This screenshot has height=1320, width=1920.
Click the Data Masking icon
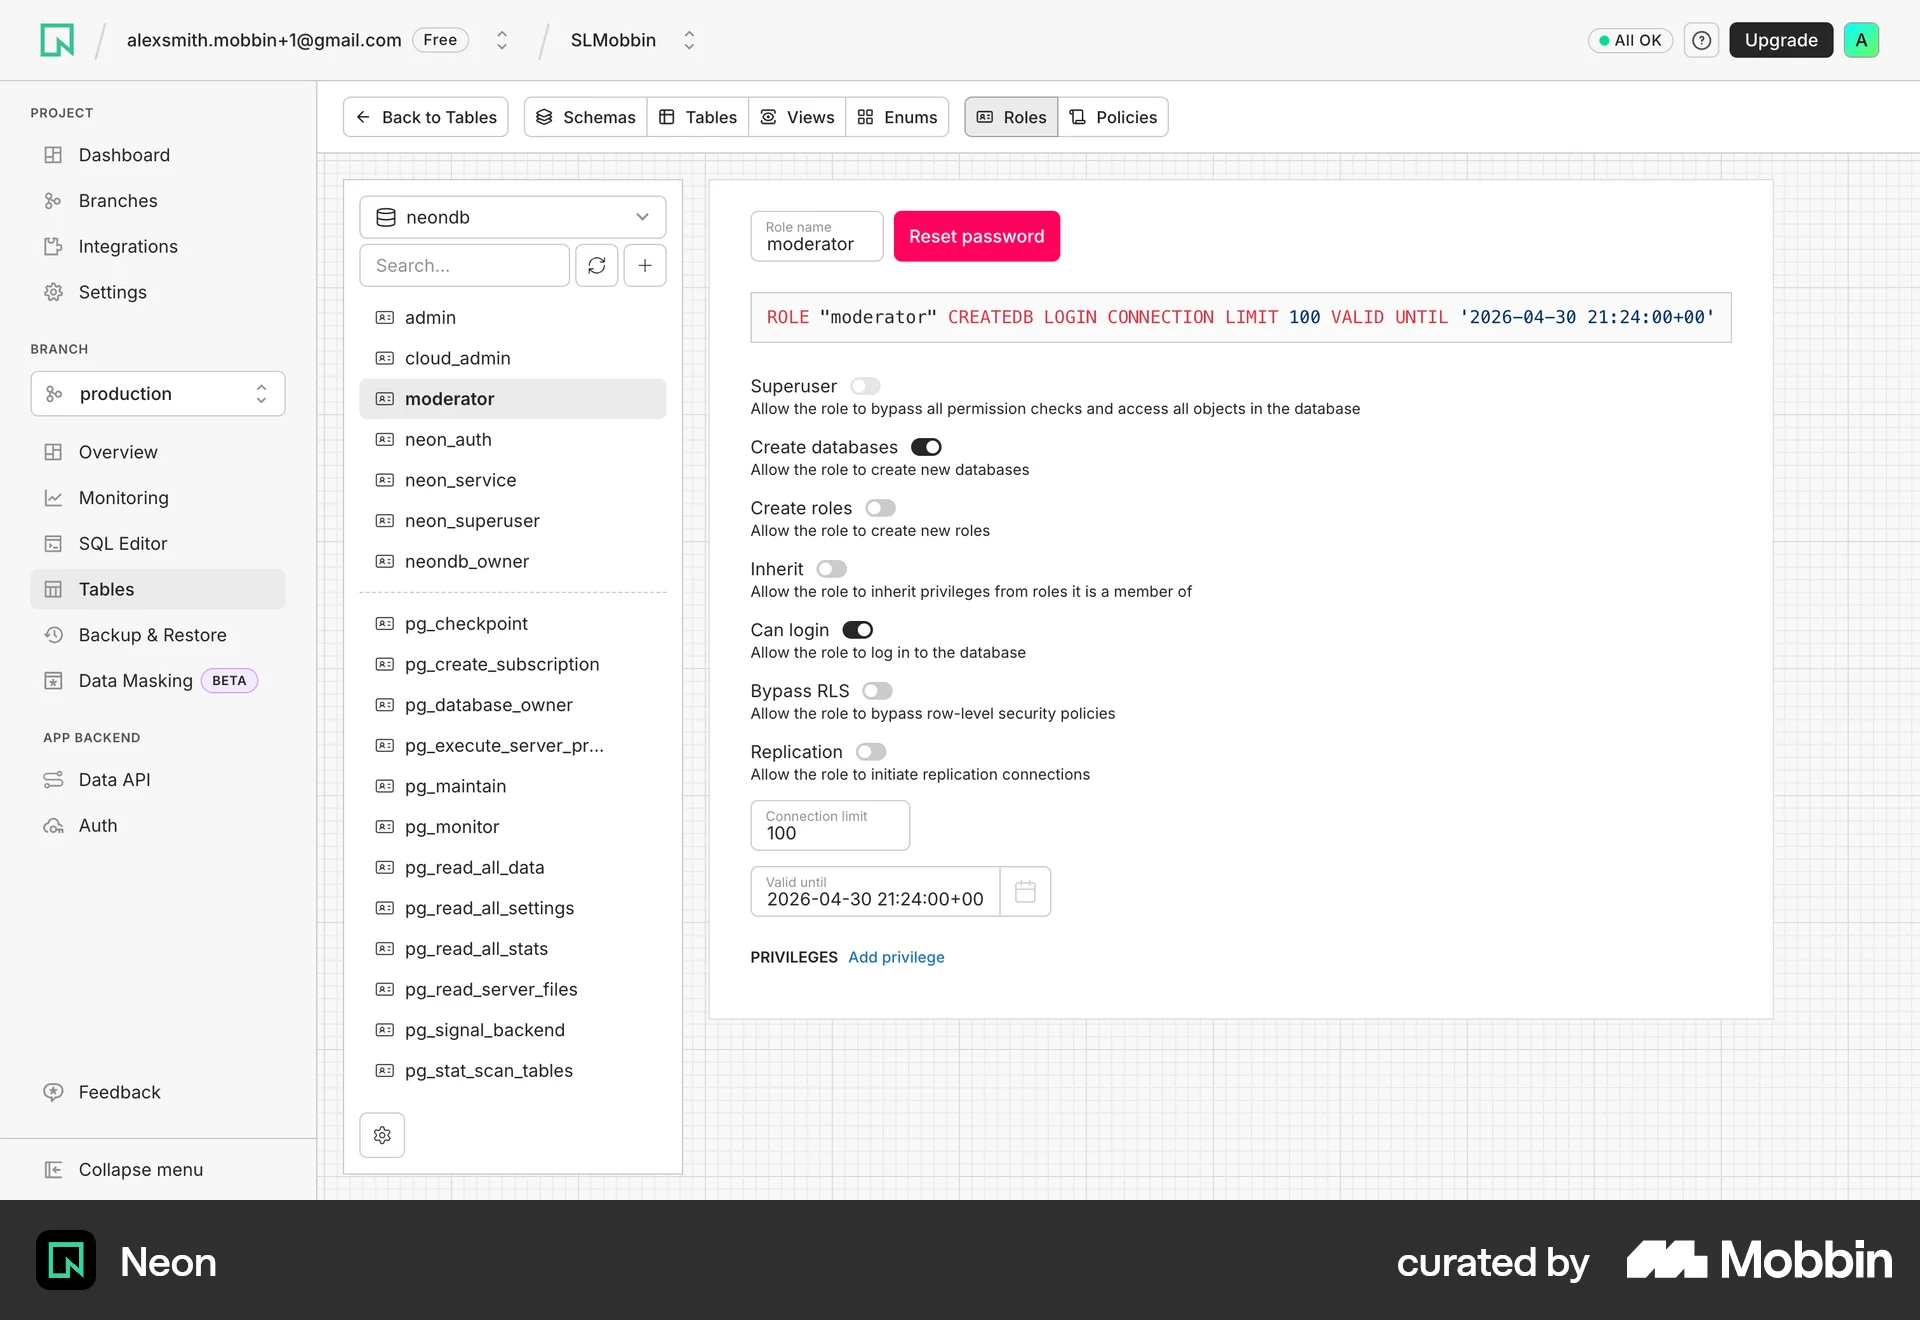[53, 681]
